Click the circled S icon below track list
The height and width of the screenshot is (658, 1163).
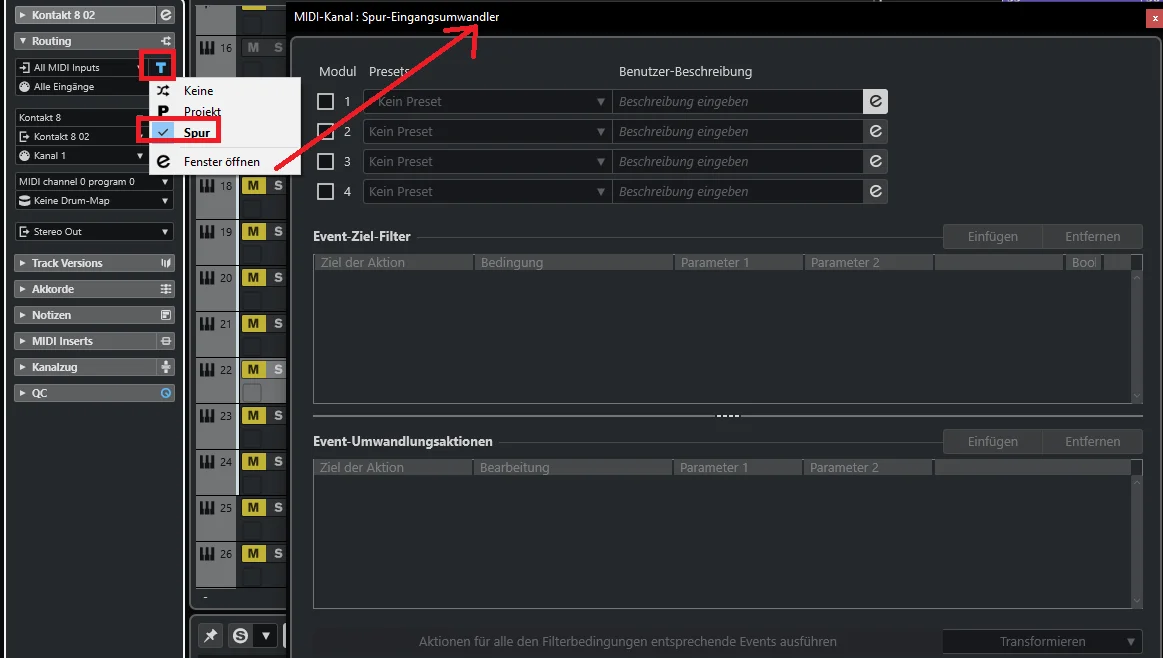click(240, 636)
